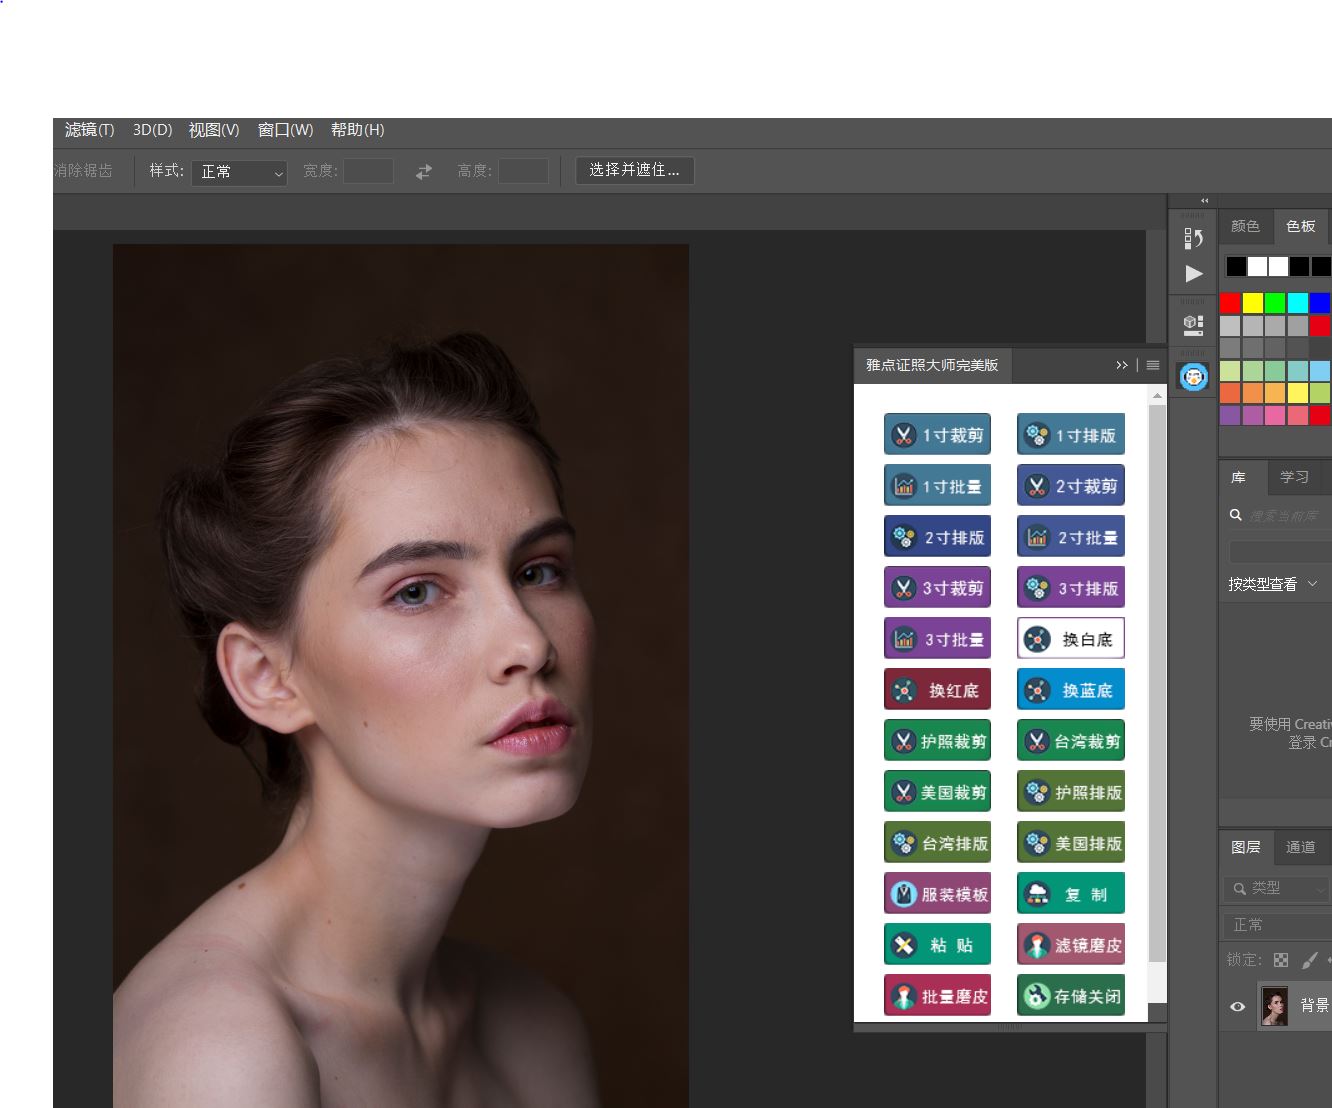1332x1108 pixels.
Task: Toggle lock transparent pixels icon
Action: (1281, 960)
